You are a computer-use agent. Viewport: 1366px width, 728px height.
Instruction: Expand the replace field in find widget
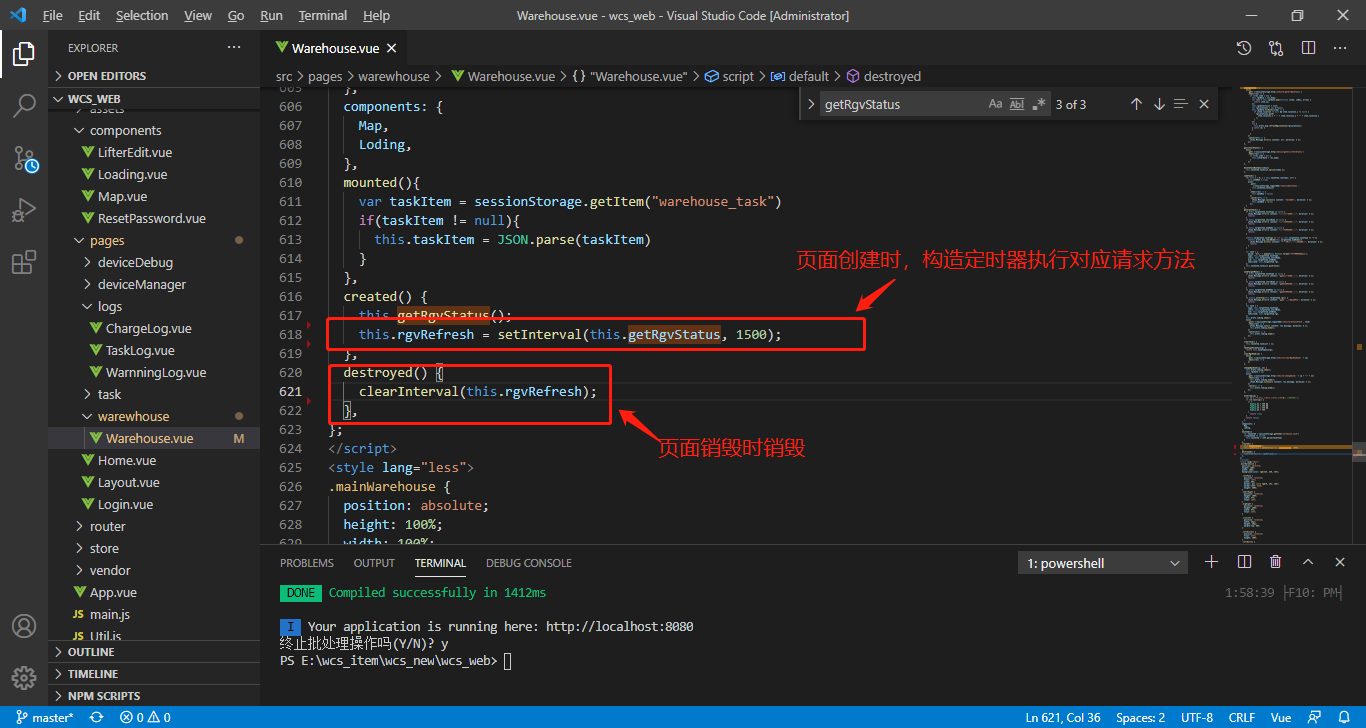(x=810, y=104)
